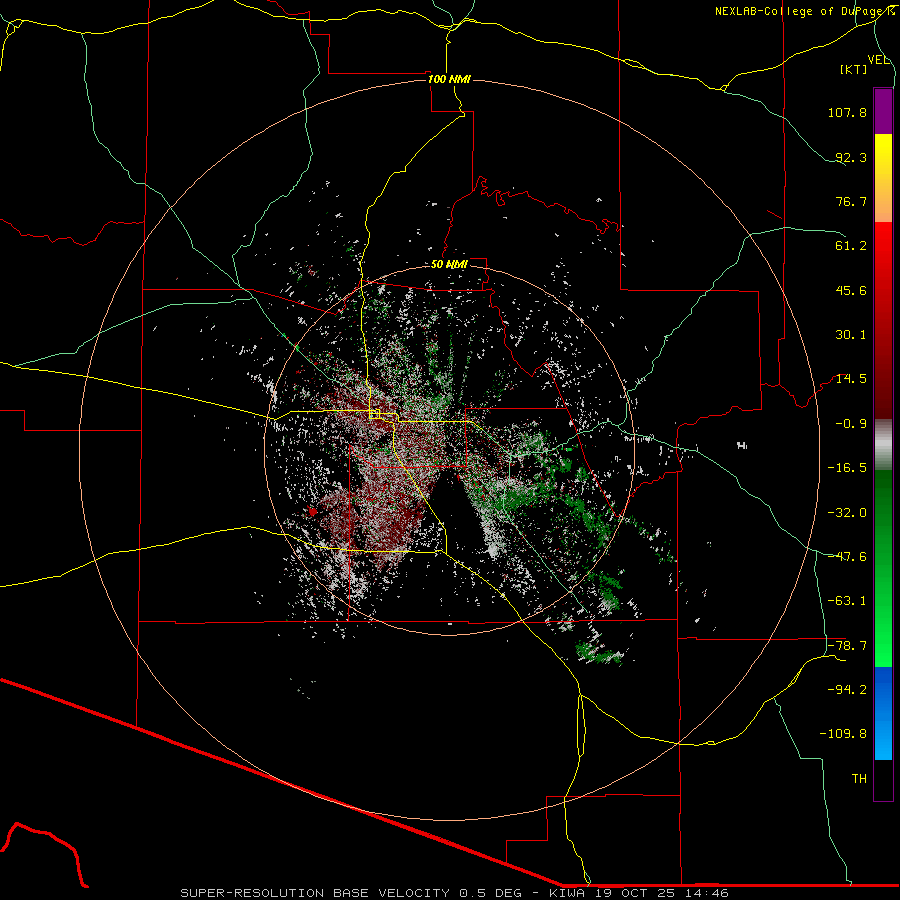Click the Super-Resolution Base Velocity caption at bottom
Screen dimensions: 900x900
coord(455,893)
